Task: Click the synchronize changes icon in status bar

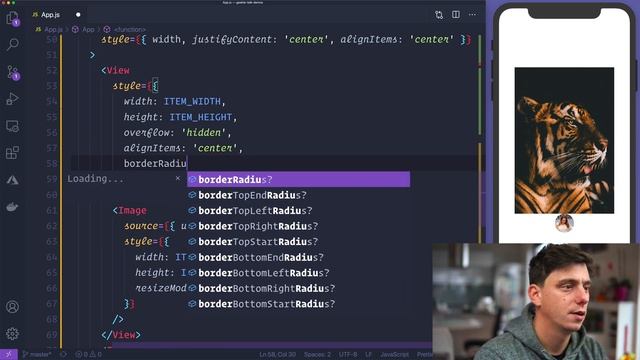Action: point(63,354)
